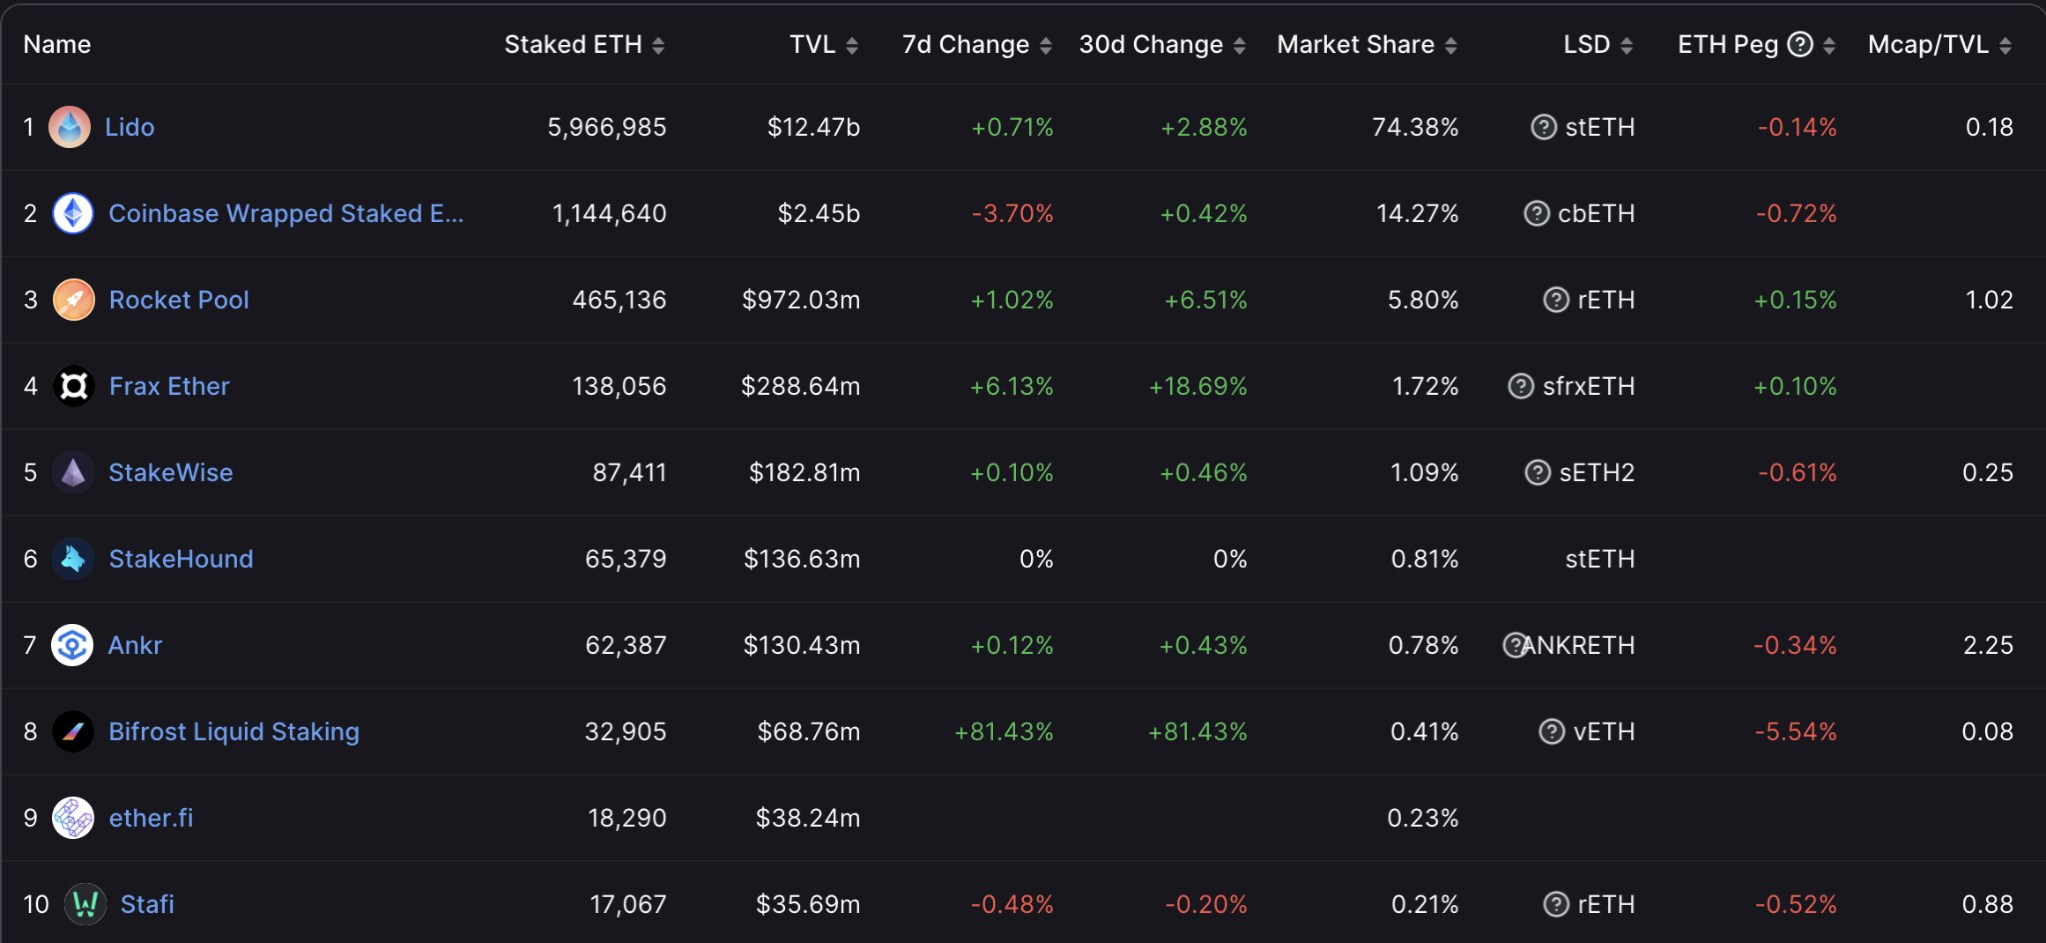
Task: Click the ETH Peg help question icon
Action: click(1800, 44)
